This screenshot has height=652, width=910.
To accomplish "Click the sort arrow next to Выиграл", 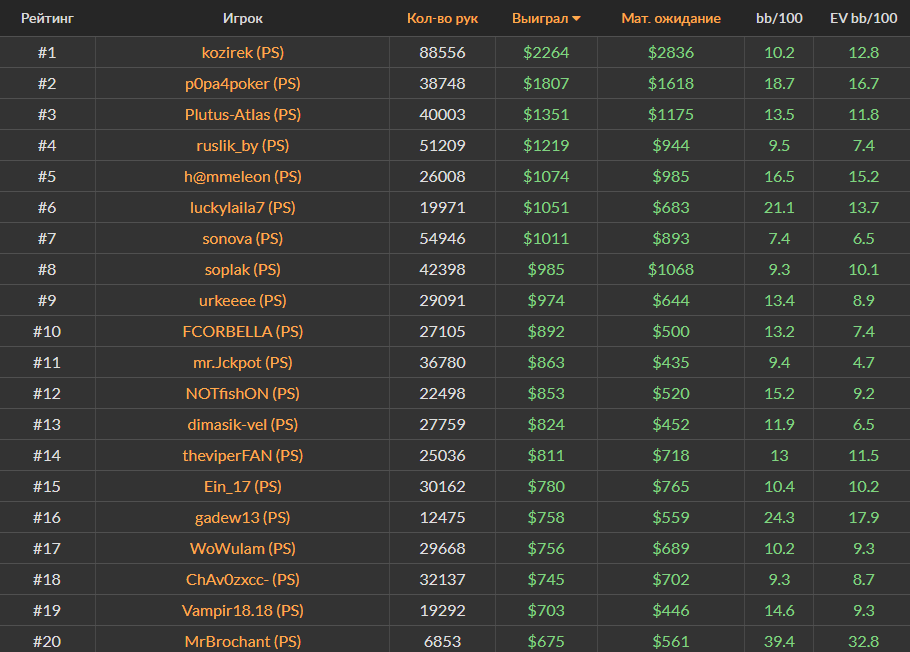I will (576, 19).
